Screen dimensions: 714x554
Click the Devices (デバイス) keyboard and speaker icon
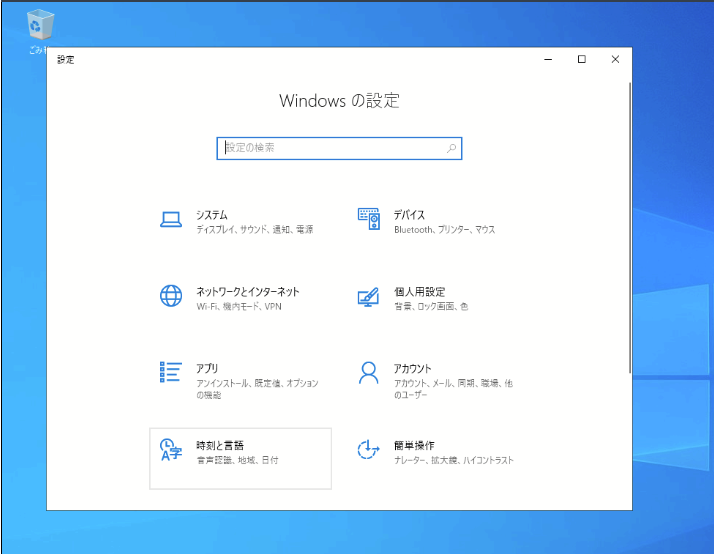coord(369,220)
